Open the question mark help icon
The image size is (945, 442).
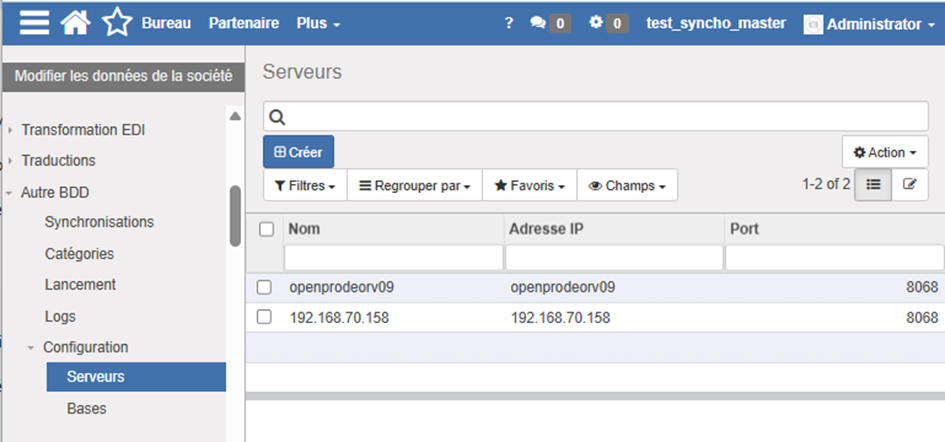(509, 23)
